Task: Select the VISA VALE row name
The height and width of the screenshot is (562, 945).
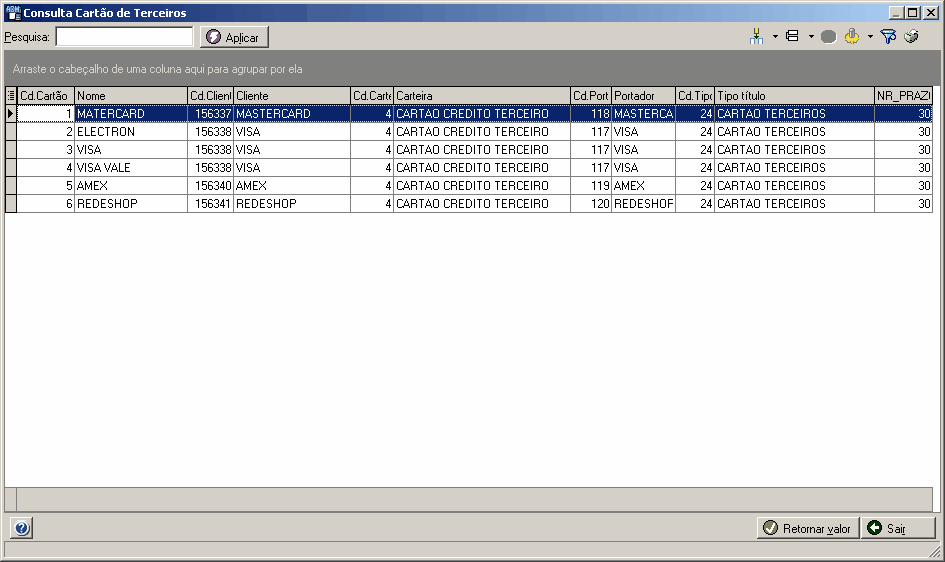Action: point(131,167)
